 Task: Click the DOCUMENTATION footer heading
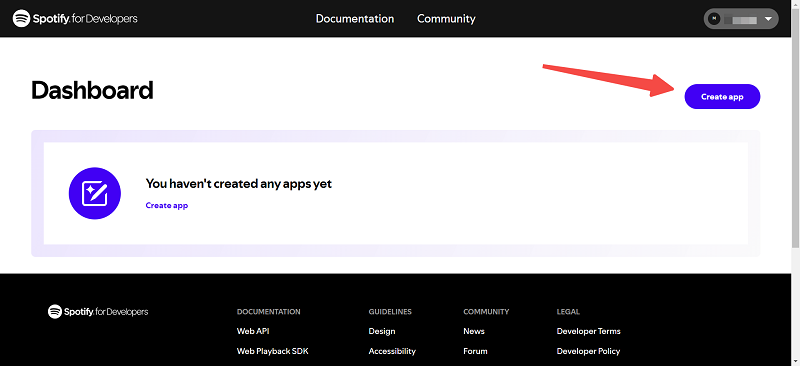pos(269,311)
